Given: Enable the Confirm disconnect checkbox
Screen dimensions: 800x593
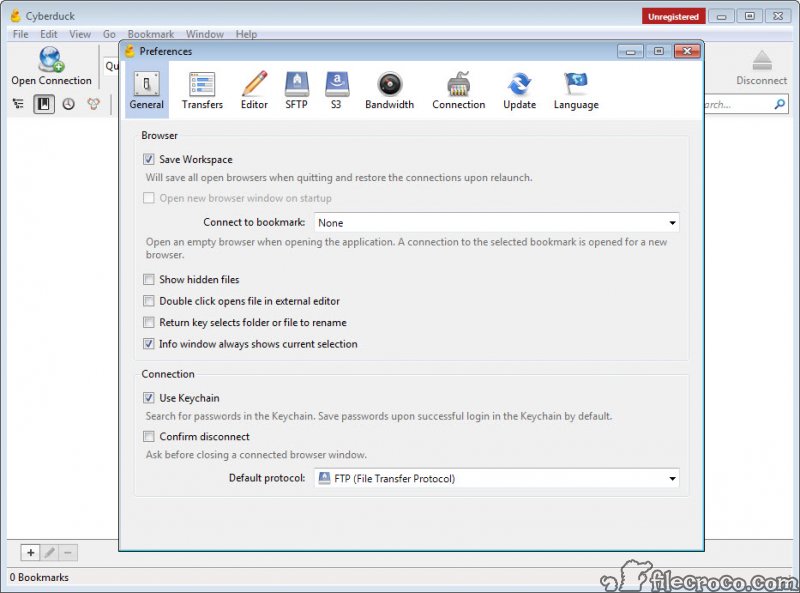Looking at the screenshot, I should 148,436.
